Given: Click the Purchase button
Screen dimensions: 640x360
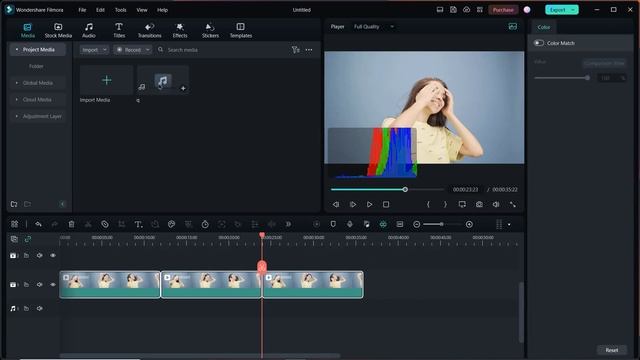Looking at the screenshot, I should pyautogui.click(x=503, y=10).
